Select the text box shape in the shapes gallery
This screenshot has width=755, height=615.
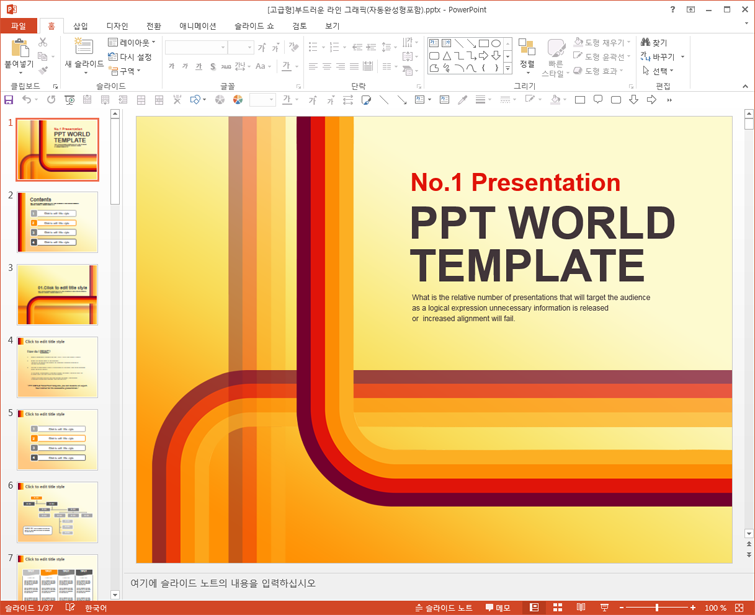pos(434,43)
